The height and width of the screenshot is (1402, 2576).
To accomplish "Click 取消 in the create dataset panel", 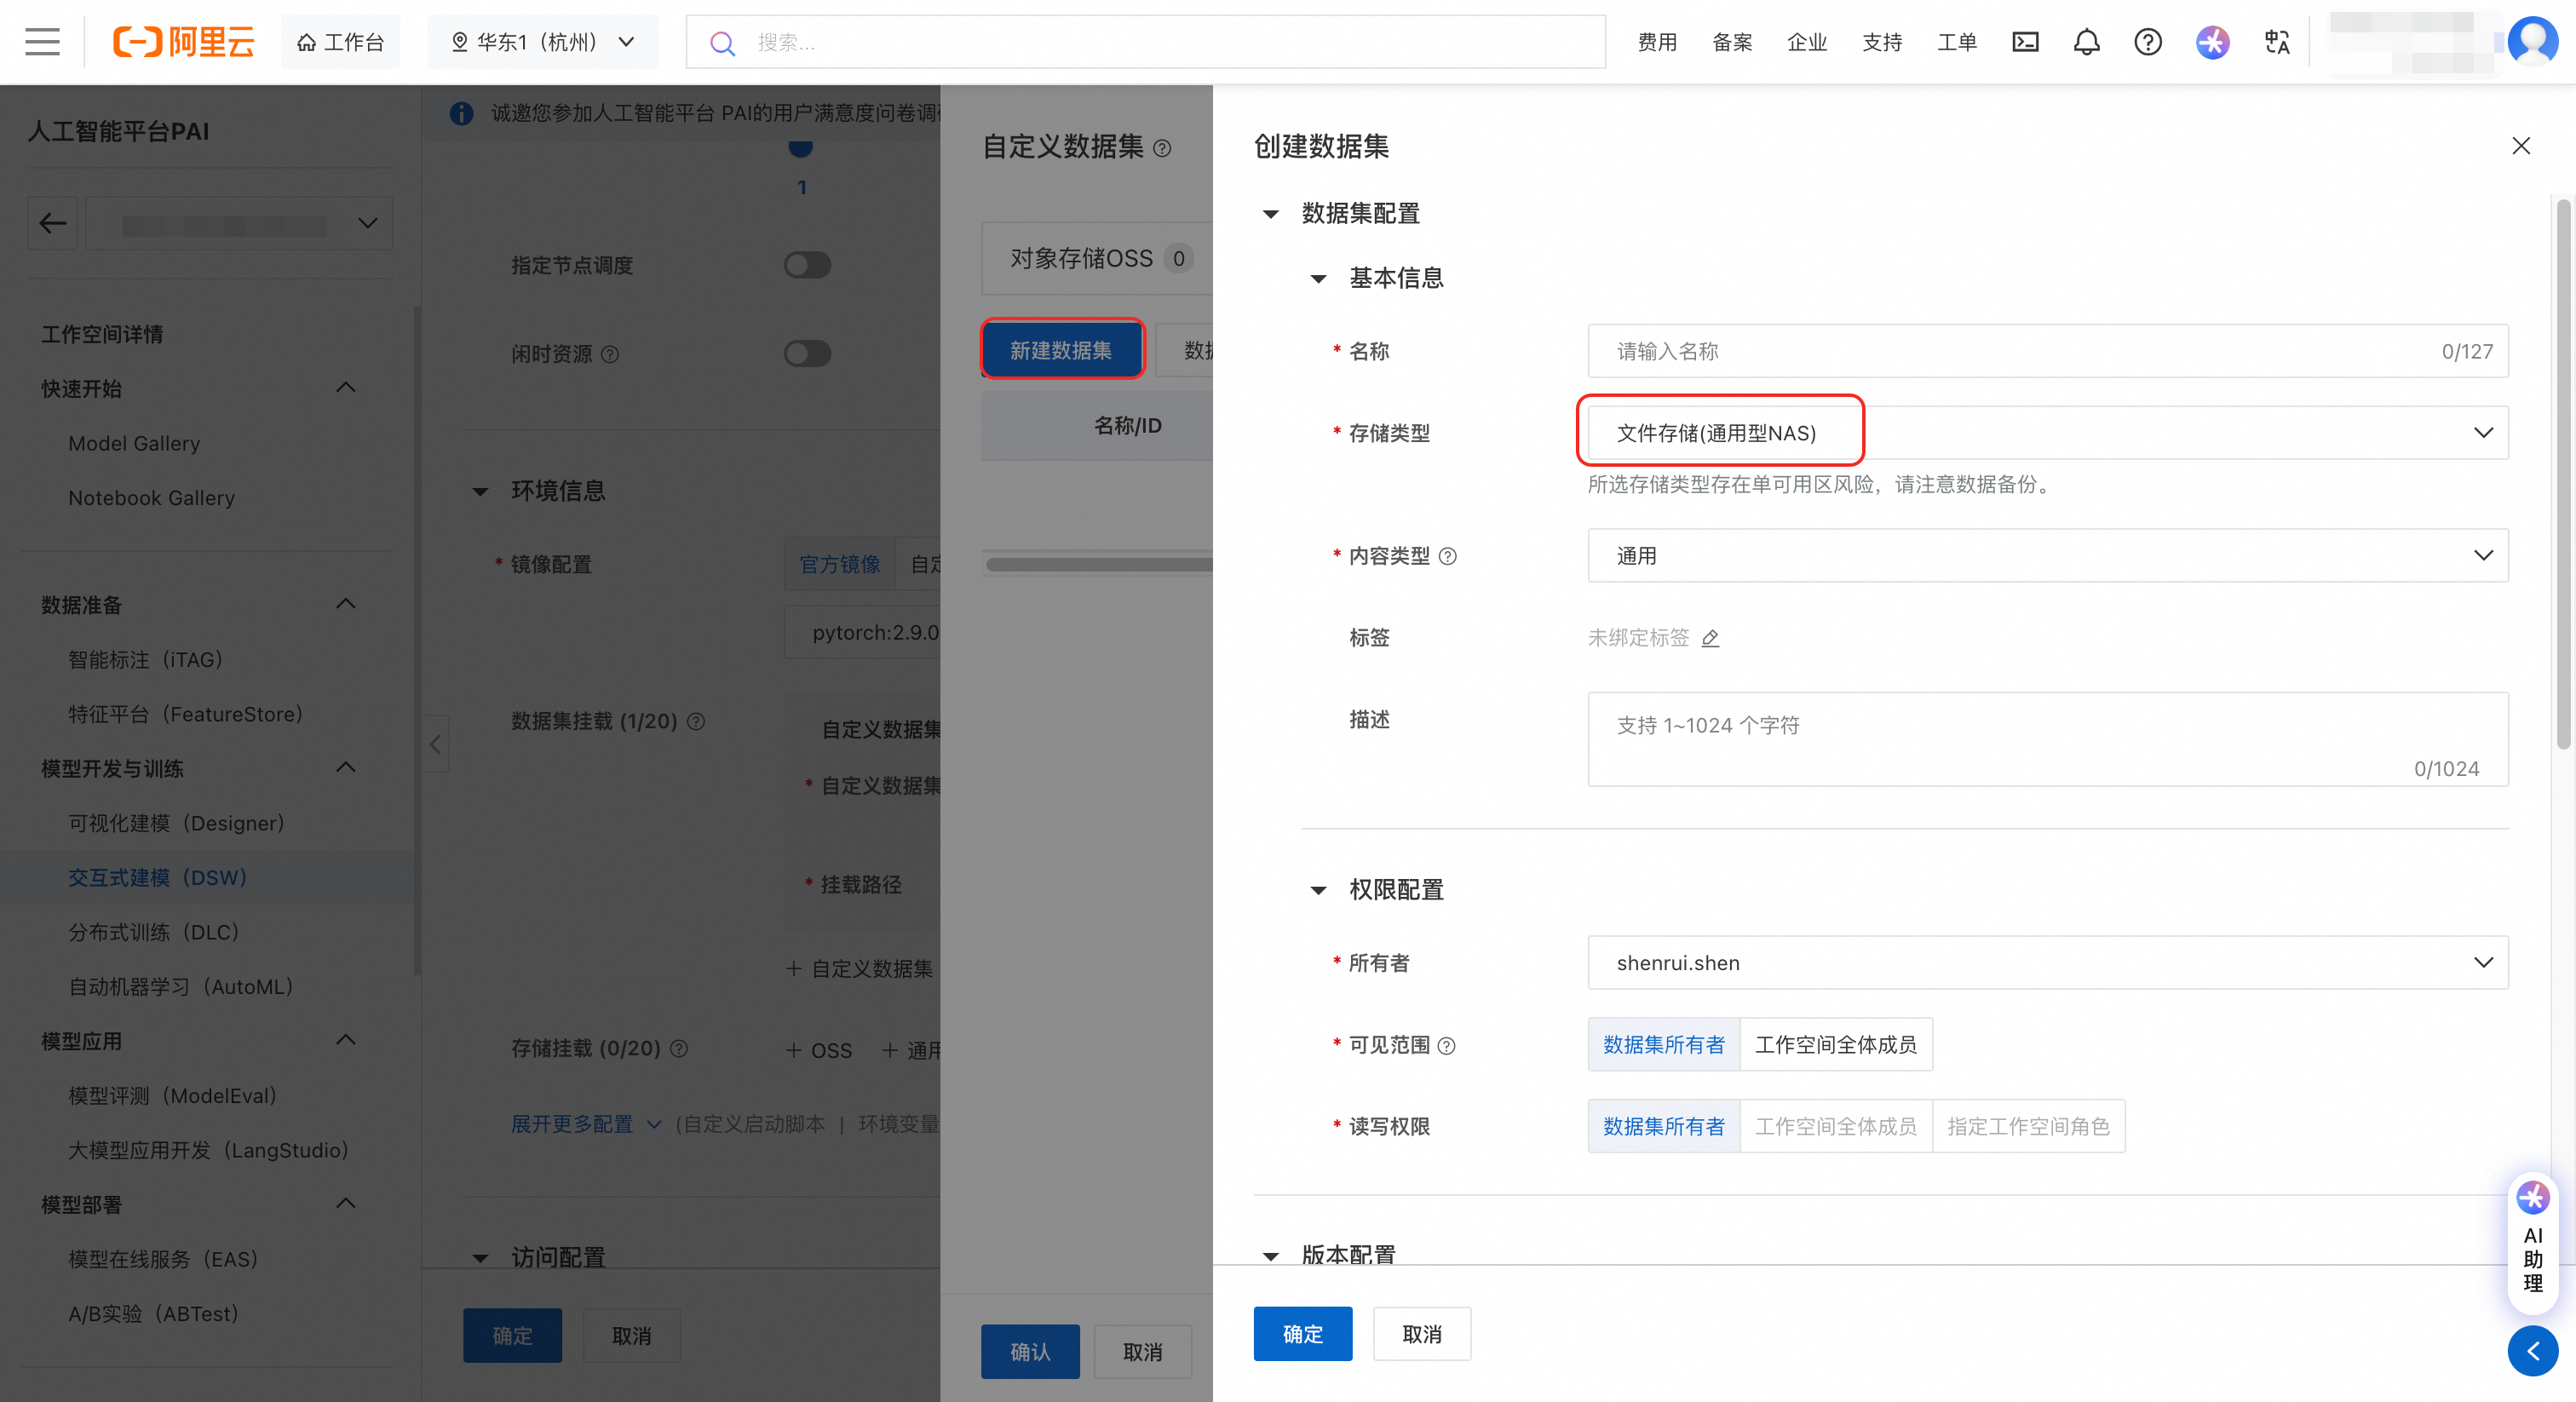I will coord(1421,1333).
